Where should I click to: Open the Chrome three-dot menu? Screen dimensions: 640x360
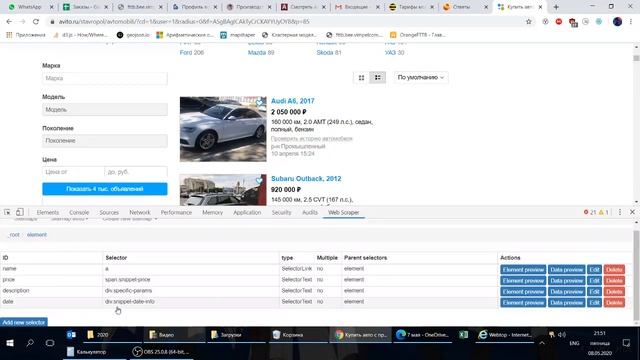[631, 22]
